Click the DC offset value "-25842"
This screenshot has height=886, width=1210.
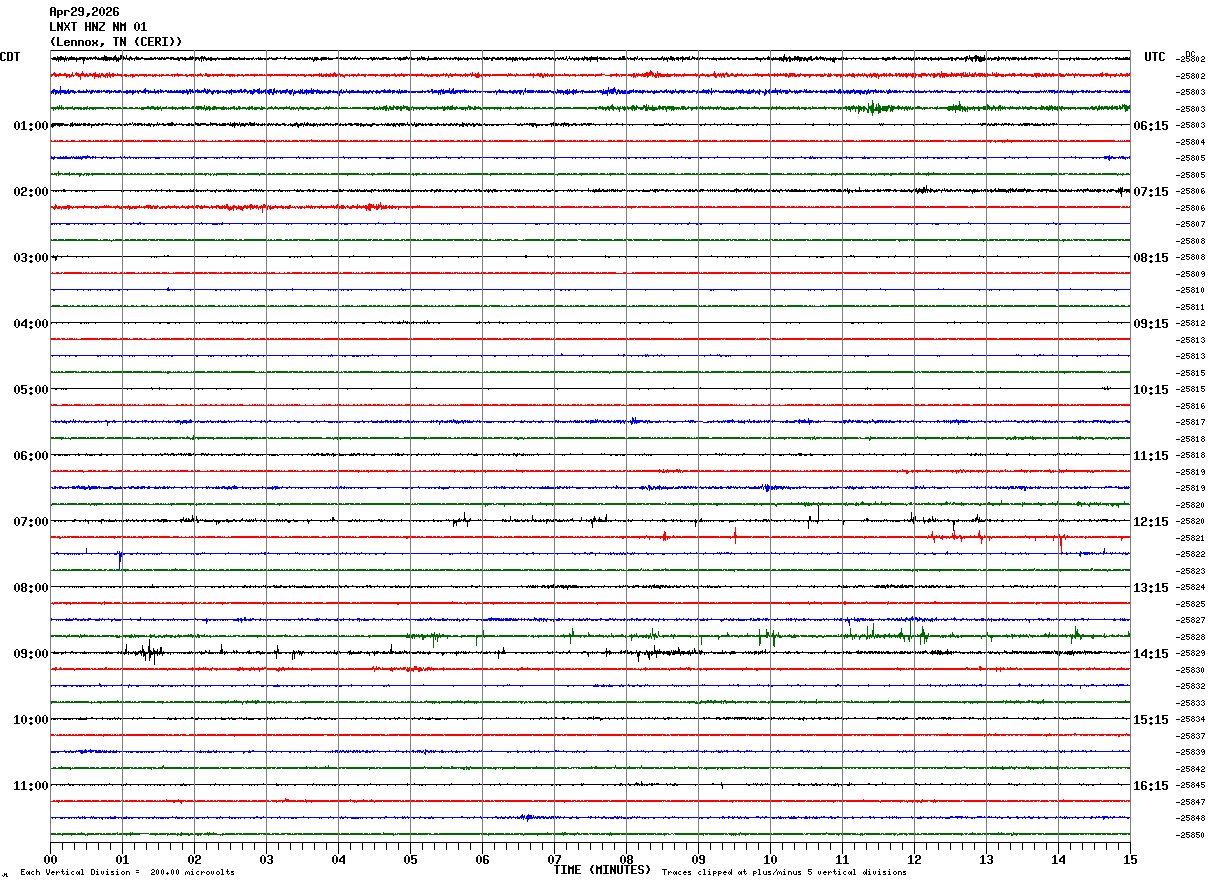[1191, 769]
